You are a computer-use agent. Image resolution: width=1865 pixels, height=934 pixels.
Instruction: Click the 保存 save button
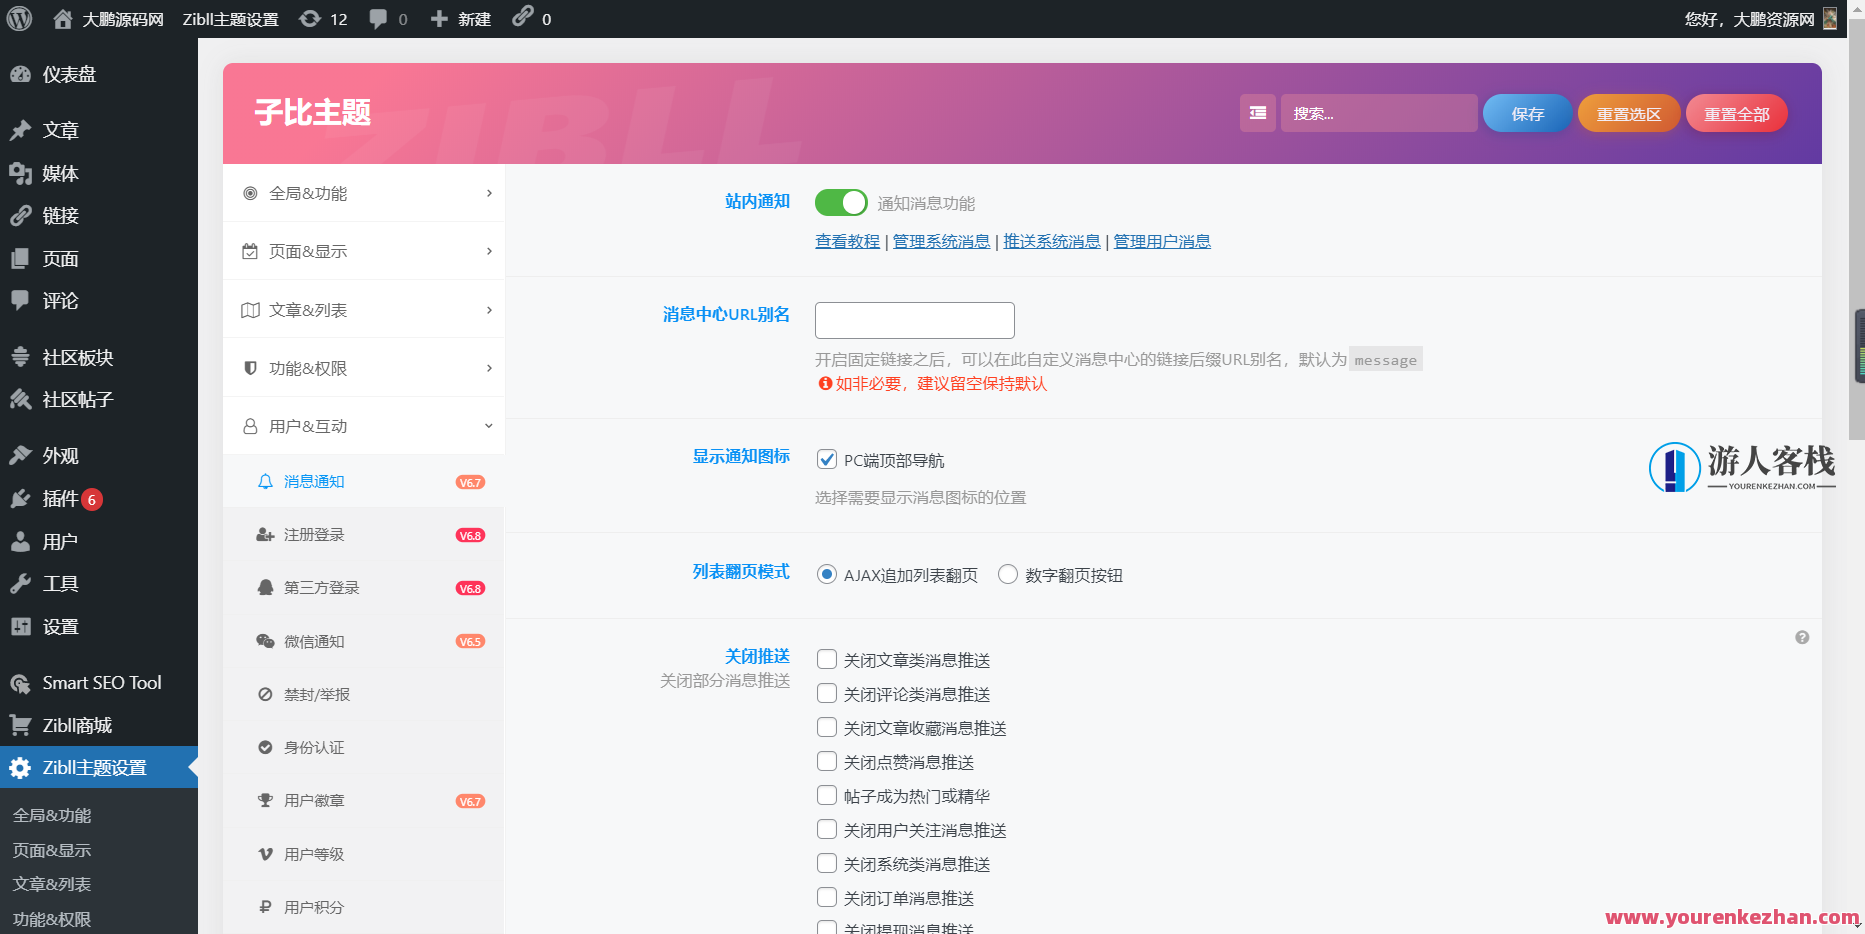tap(1526, 113)
